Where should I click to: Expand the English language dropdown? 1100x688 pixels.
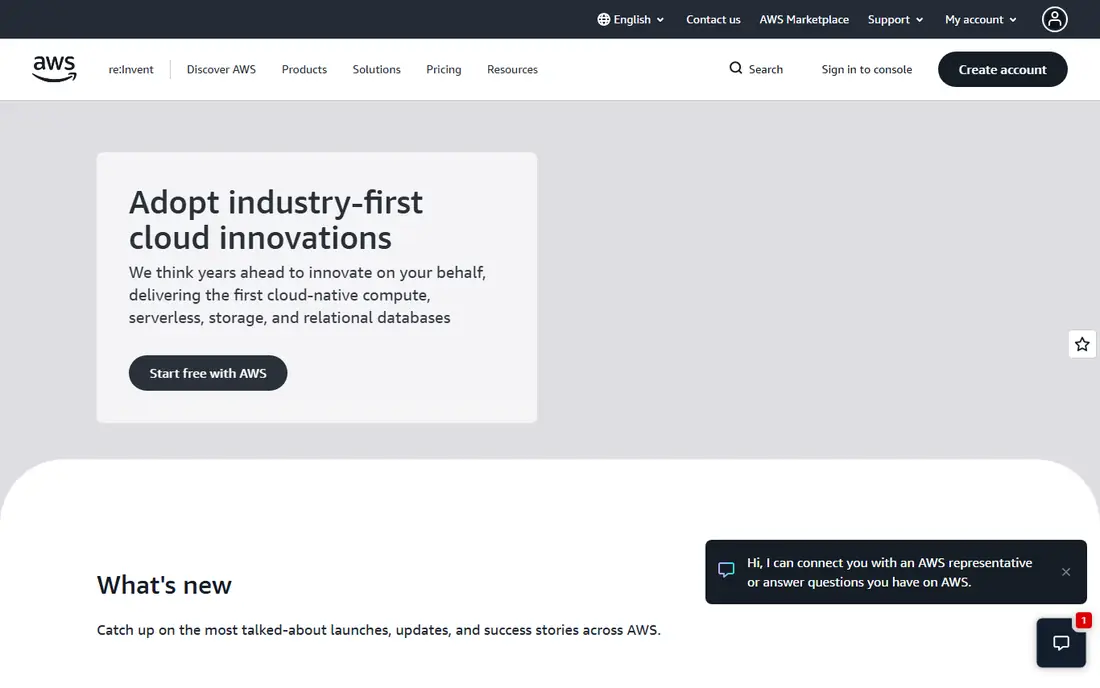[631, 20]
